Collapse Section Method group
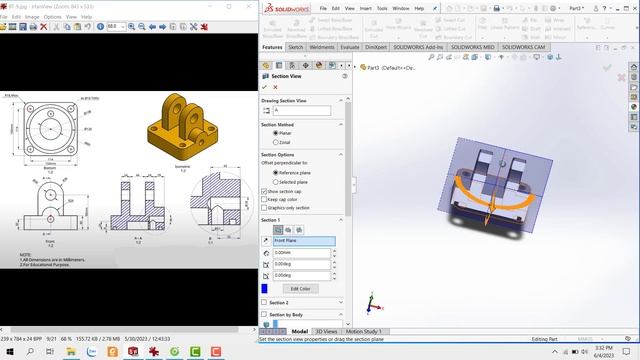This screenshot has height=360, width=640. click(341, 124)
